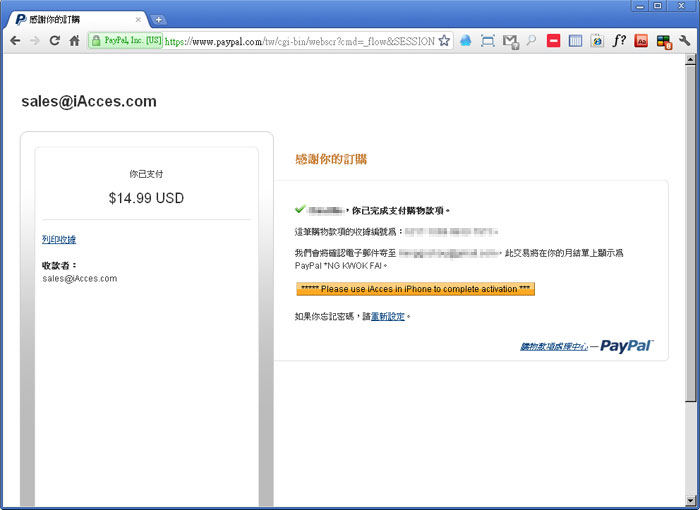Open a new tab with the plus button
700x510 pixels.
click(158, 20)
